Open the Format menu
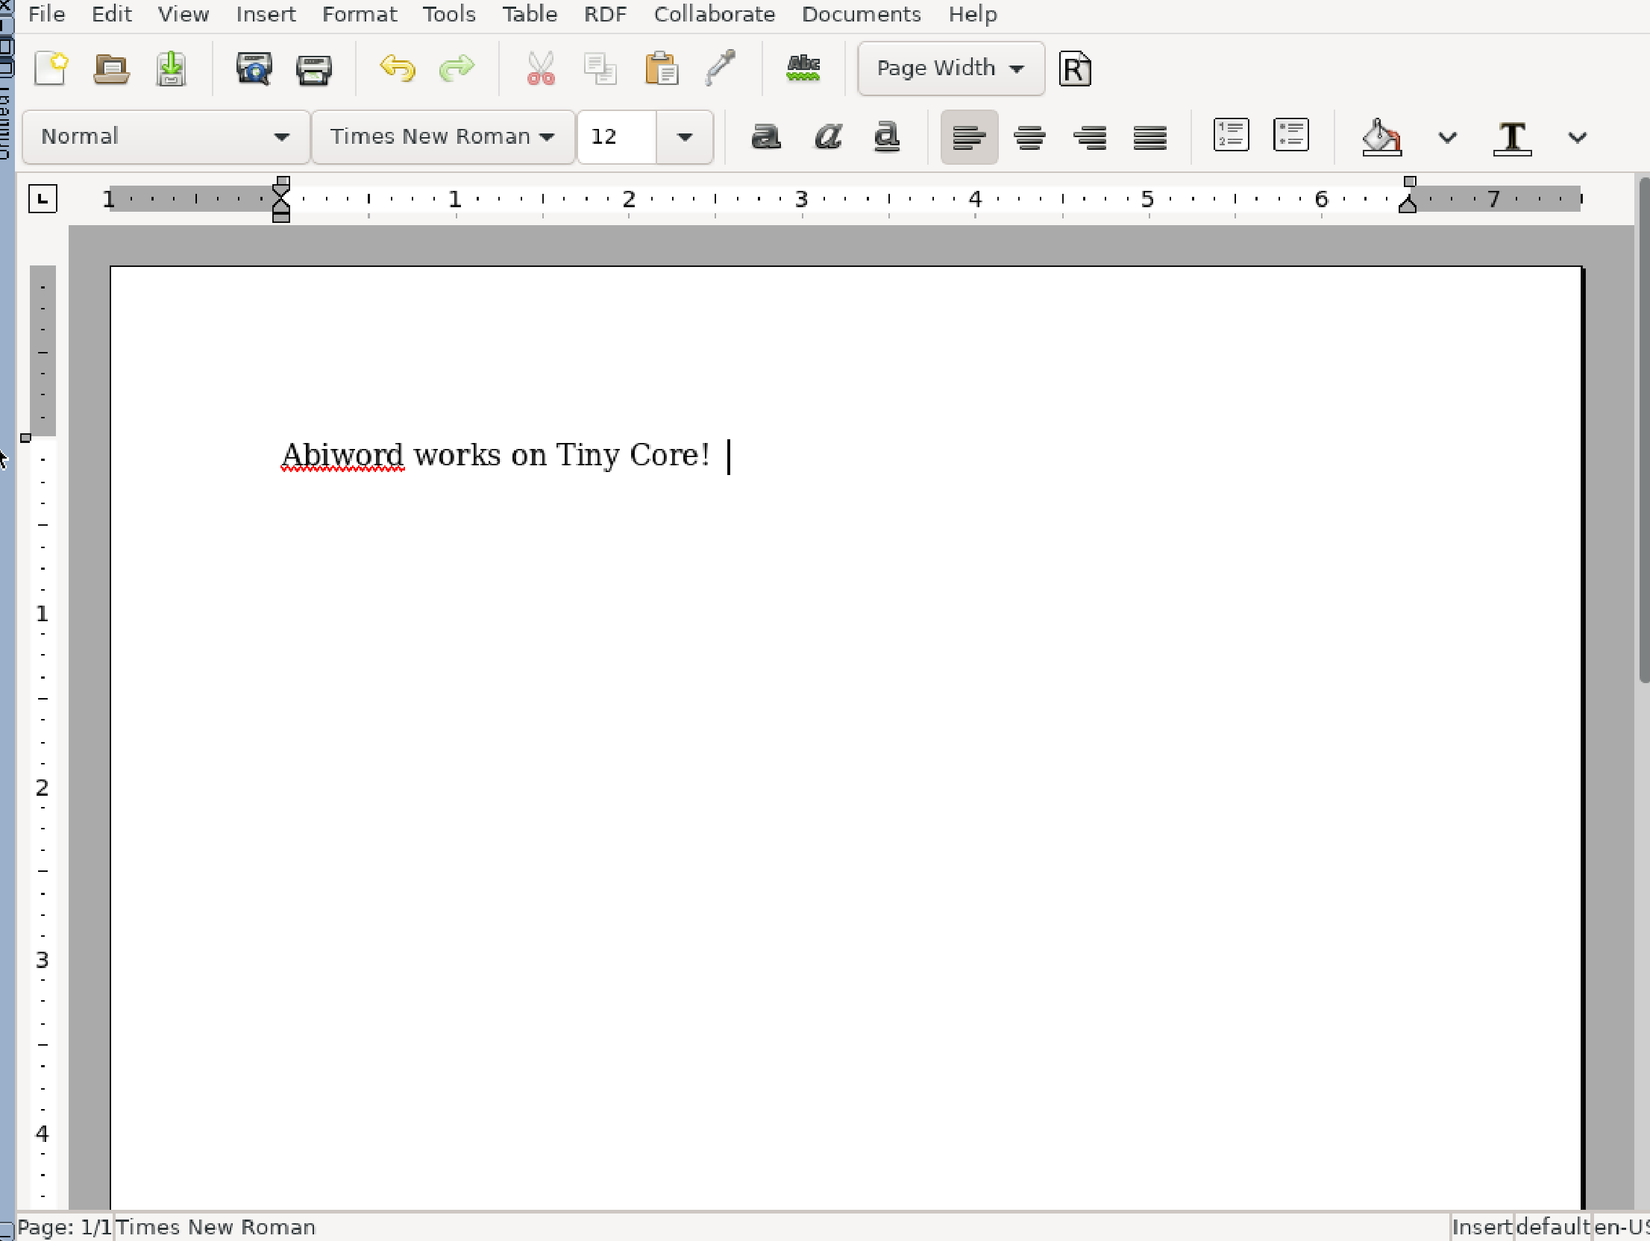Viewport: 1650px width, 1241px height. (359, 15)
